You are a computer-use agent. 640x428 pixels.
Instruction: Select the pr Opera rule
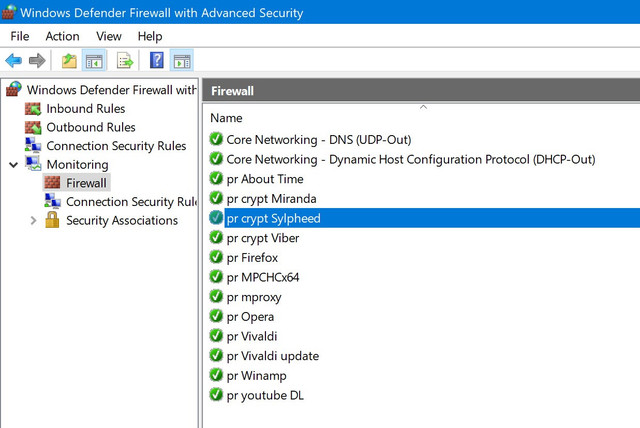point(250,317)
